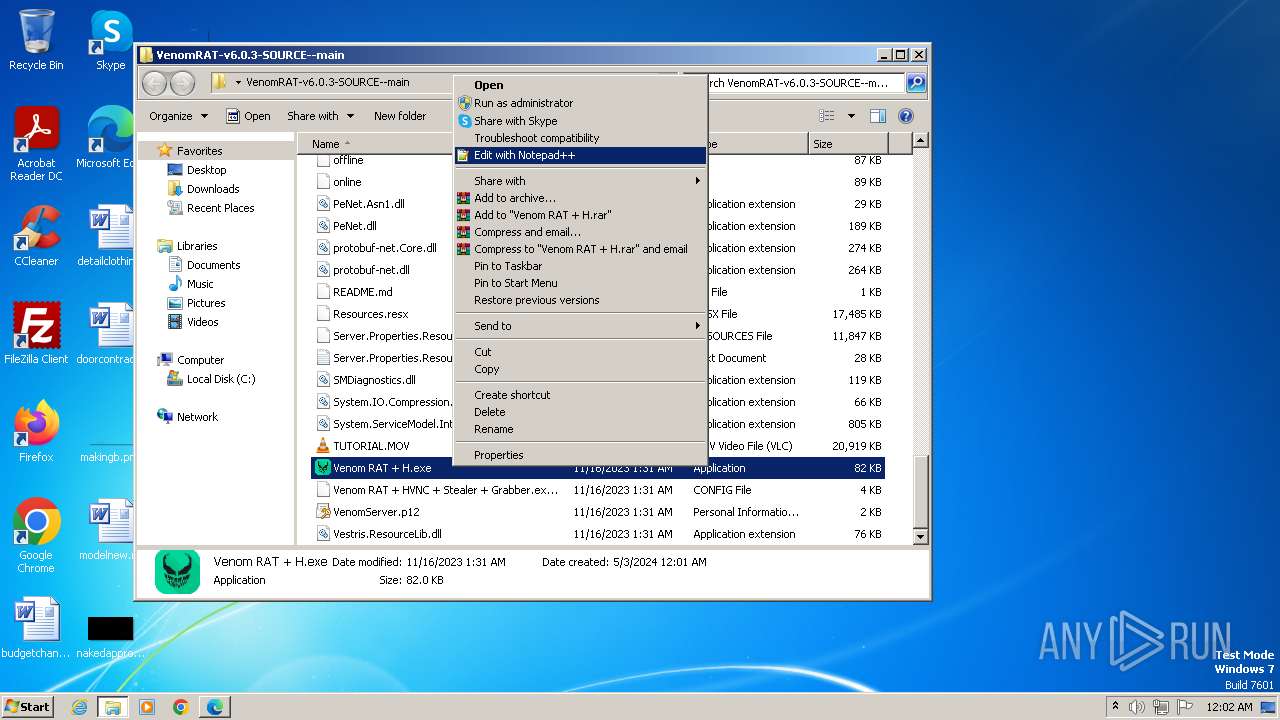The image size is (1280, 720).
Task: Change view using the Views icon
Action: [827, 116]
